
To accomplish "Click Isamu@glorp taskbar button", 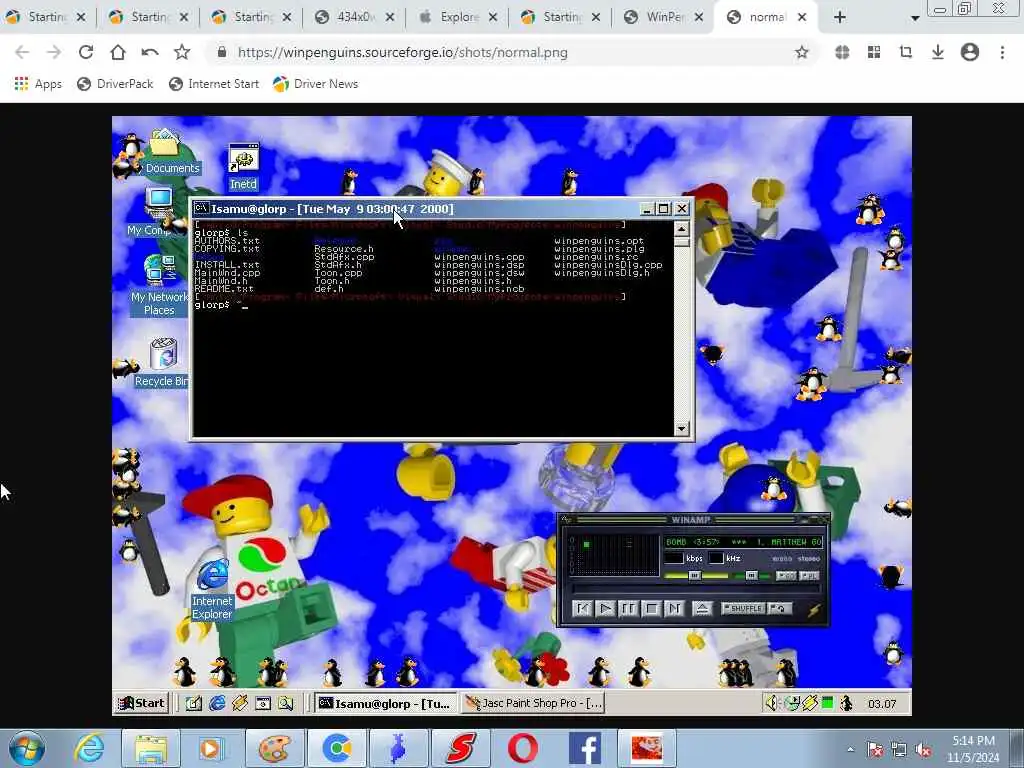I will [x=385, y=703].
